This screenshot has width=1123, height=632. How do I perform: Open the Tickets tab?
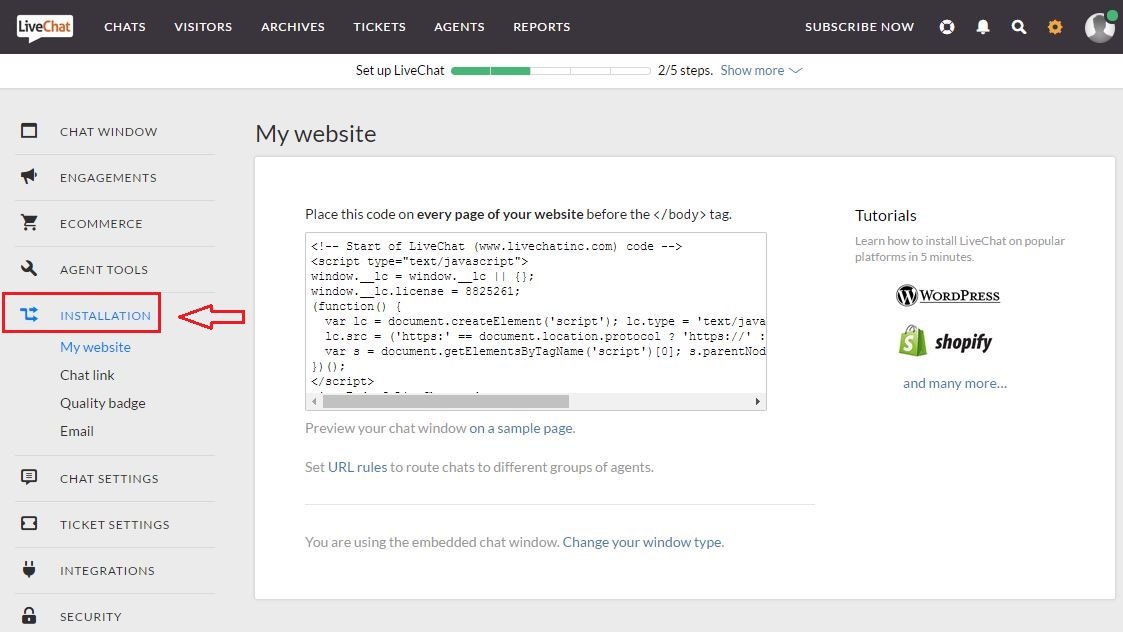(x=380, y=27)
